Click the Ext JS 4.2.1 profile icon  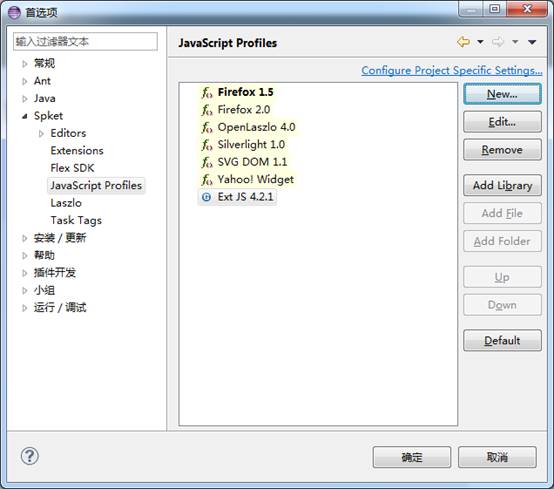point(206,197)
